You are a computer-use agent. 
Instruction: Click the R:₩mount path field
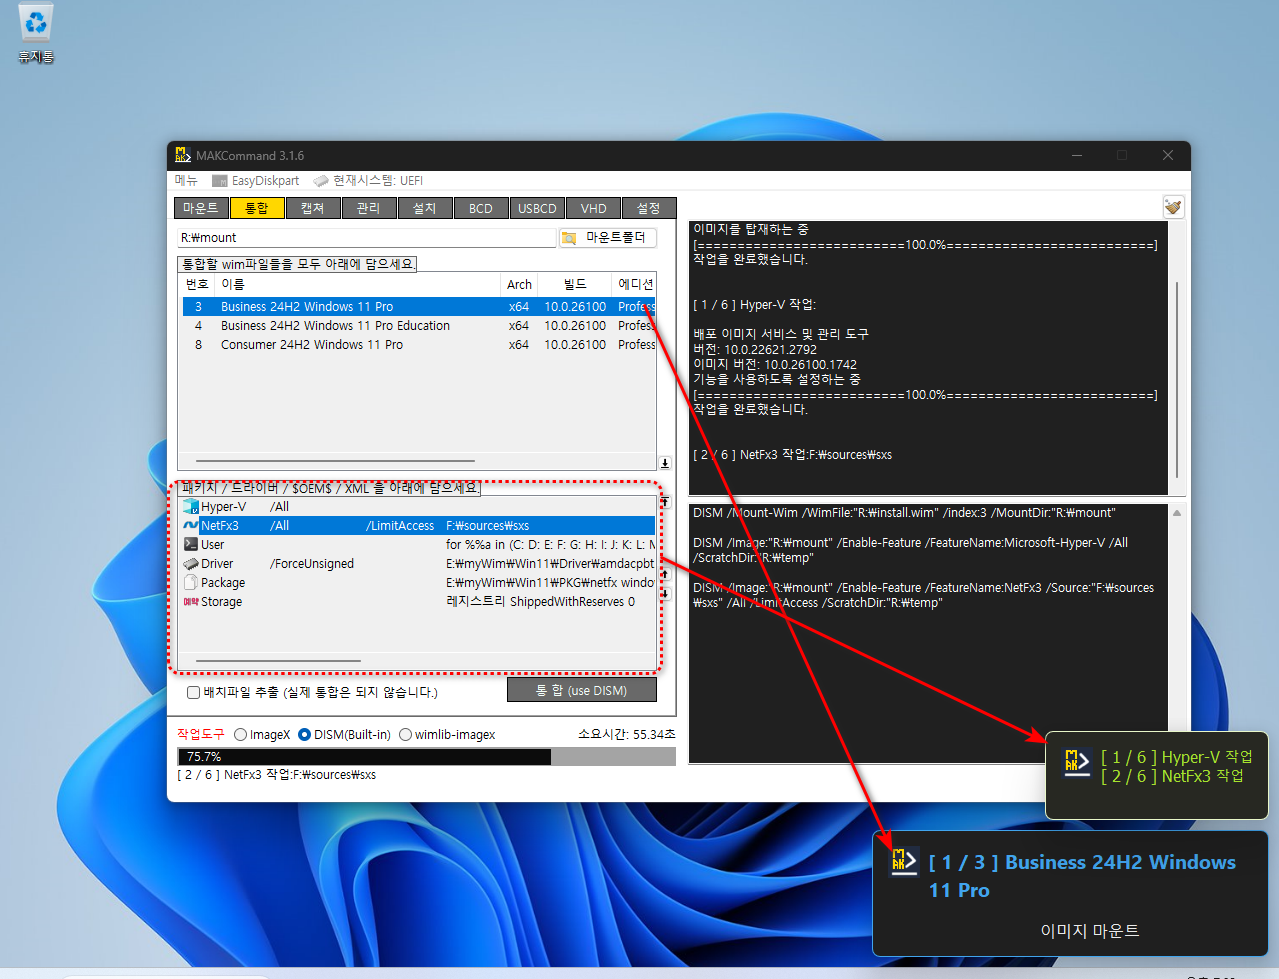(366, 238)
